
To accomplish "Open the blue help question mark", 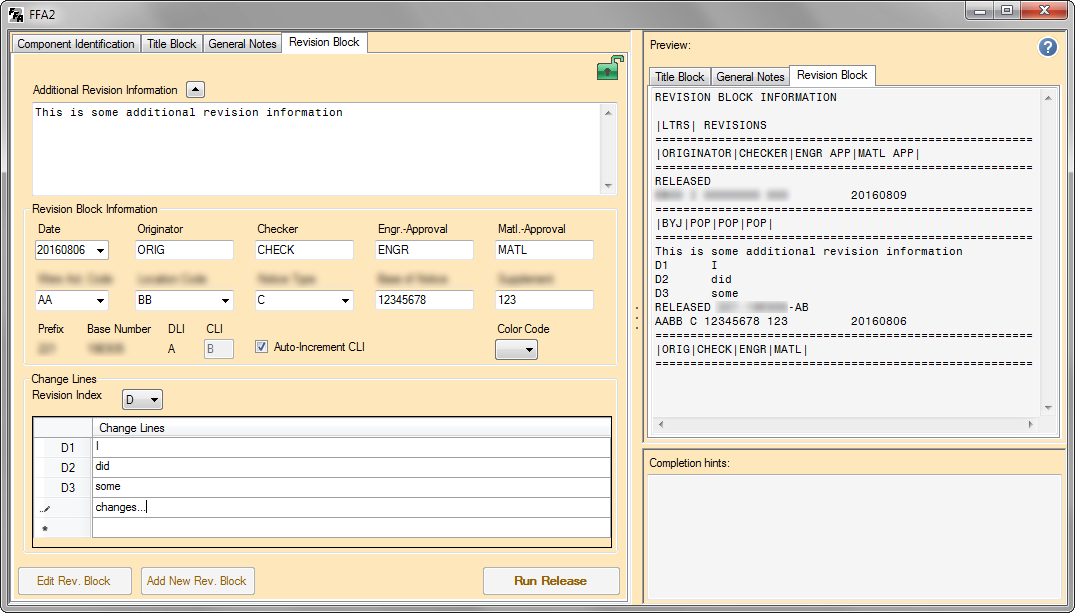I will tap(1047, 47).
